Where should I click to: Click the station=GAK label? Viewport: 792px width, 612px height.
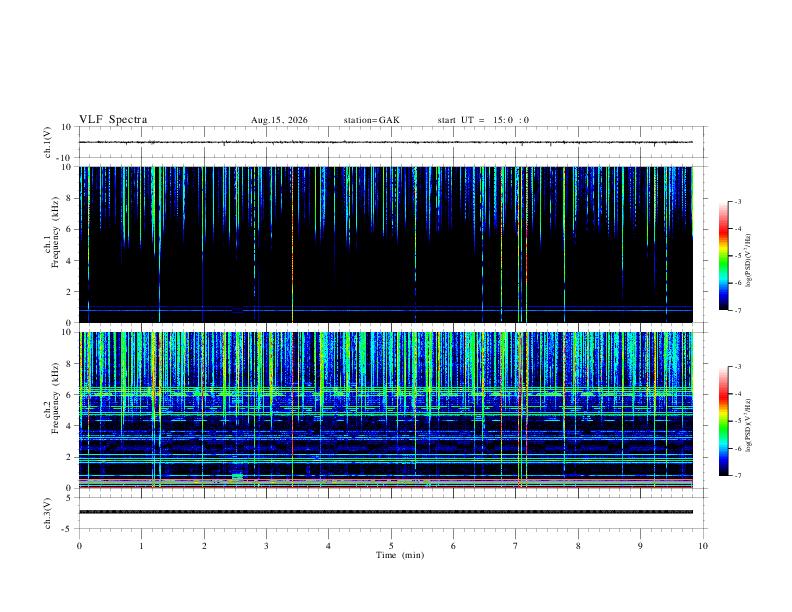pos(371,120)
